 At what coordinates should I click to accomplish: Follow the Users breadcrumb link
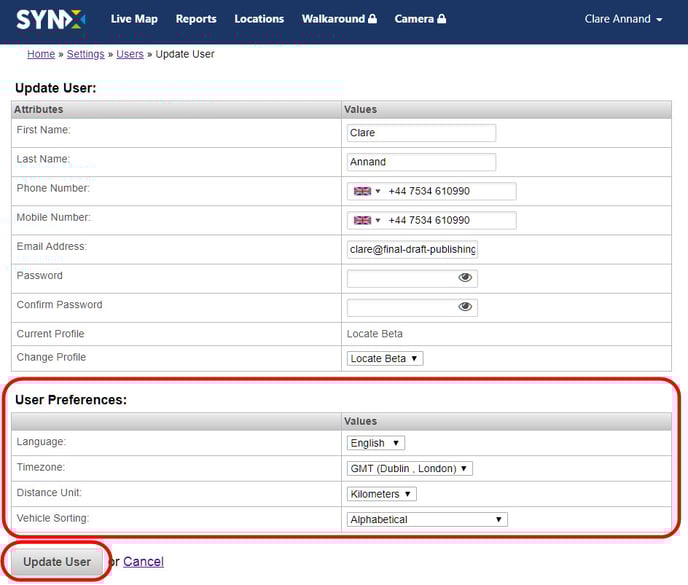tap(130, 54)
